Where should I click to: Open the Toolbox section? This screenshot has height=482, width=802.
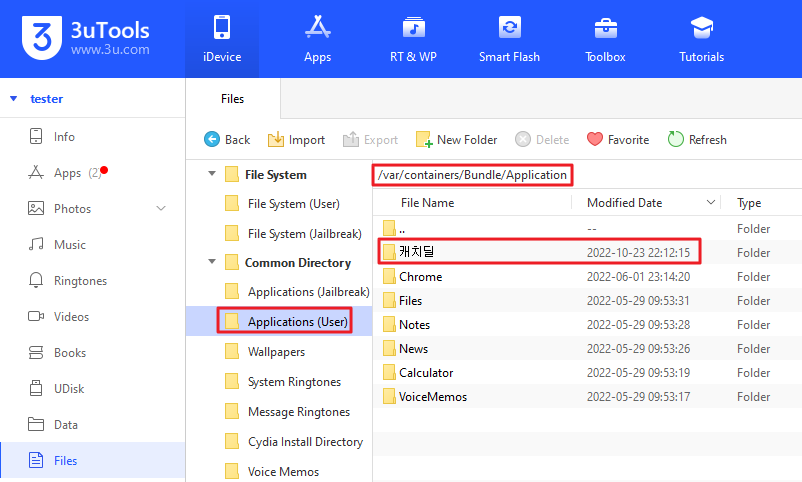click(606, 39)
